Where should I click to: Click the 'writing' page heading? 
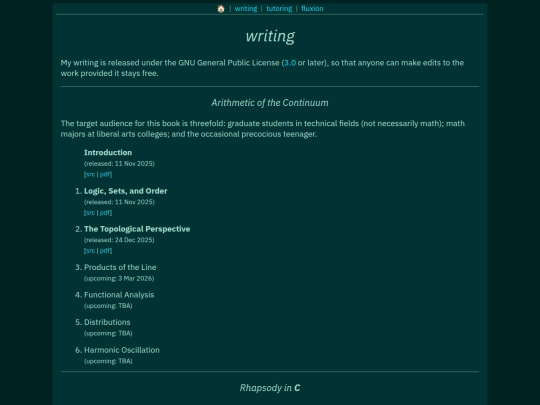(x=270, y=36)
